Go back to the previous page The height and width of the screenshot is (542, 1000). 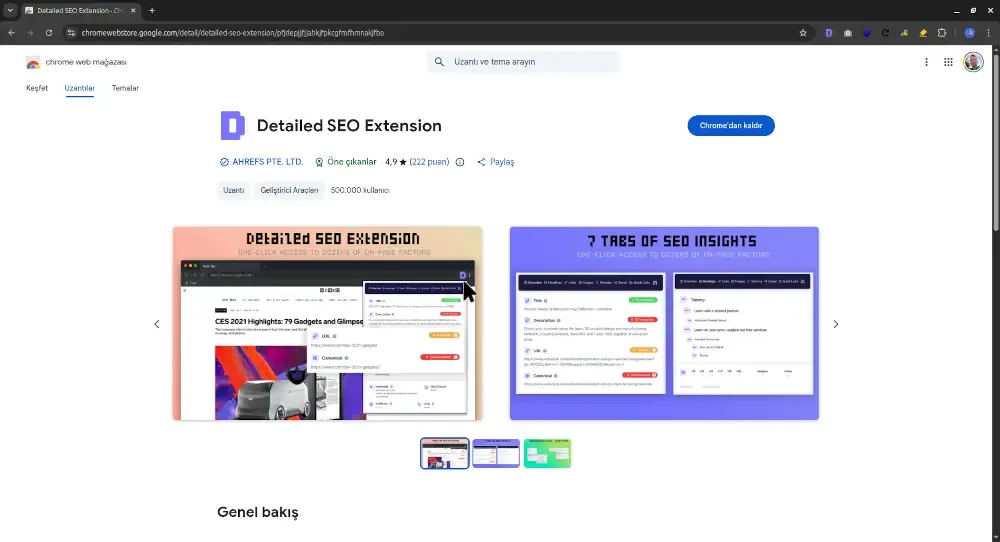click(11, 33)
